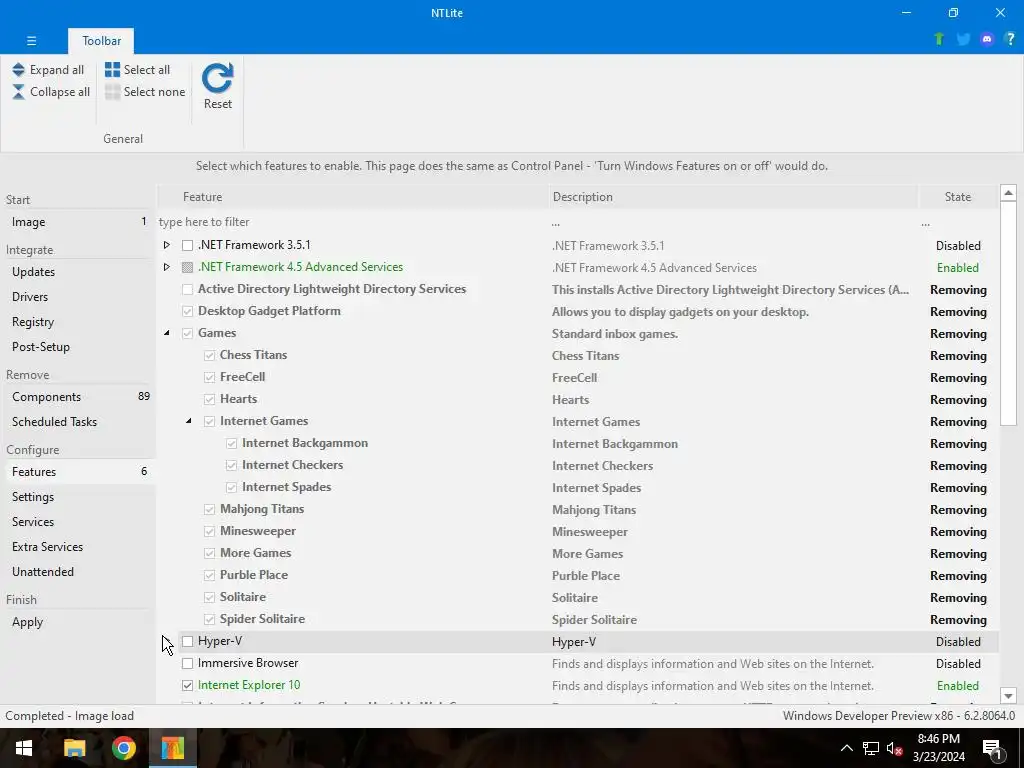Image resolution: width=1024 pixels, height=768 pixels.
Task: Click the 'type here to filter' field
Action: pos(353,222)
